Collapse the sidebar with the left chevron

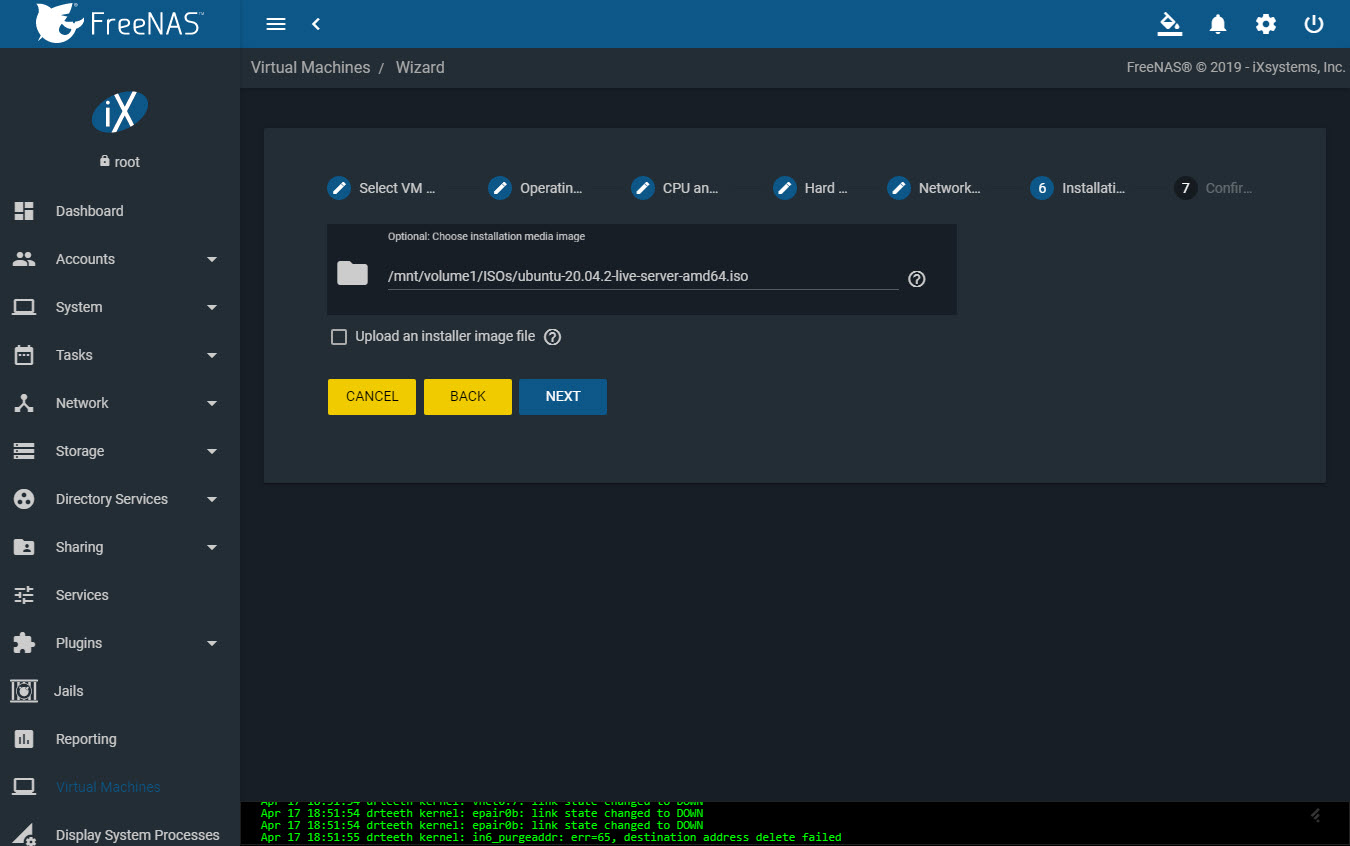coord(315,24)
